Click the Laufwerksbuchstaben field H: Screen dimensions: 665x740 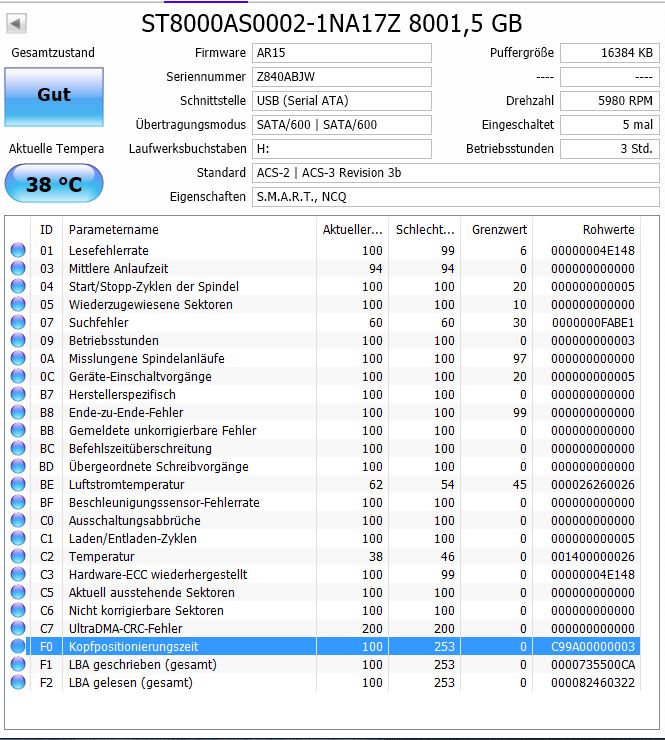pos(342,149)
